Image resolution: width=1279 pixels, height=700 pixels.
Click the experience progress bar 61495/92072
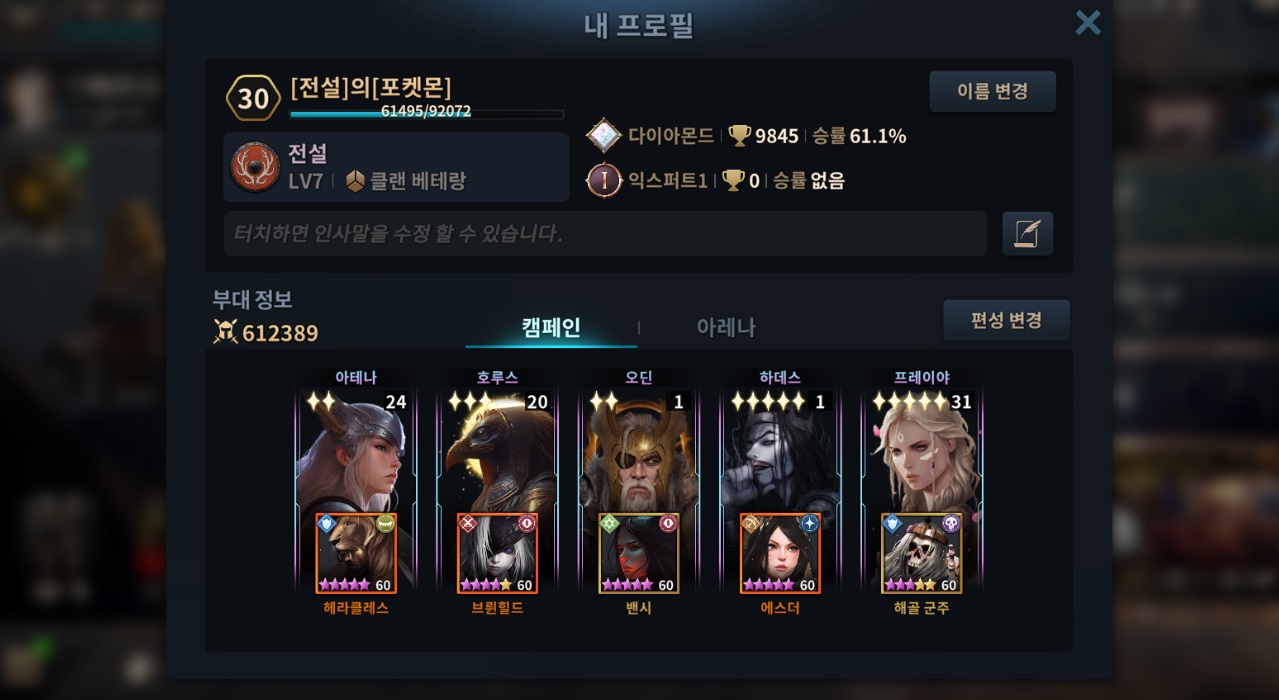(x=427, y=113)
